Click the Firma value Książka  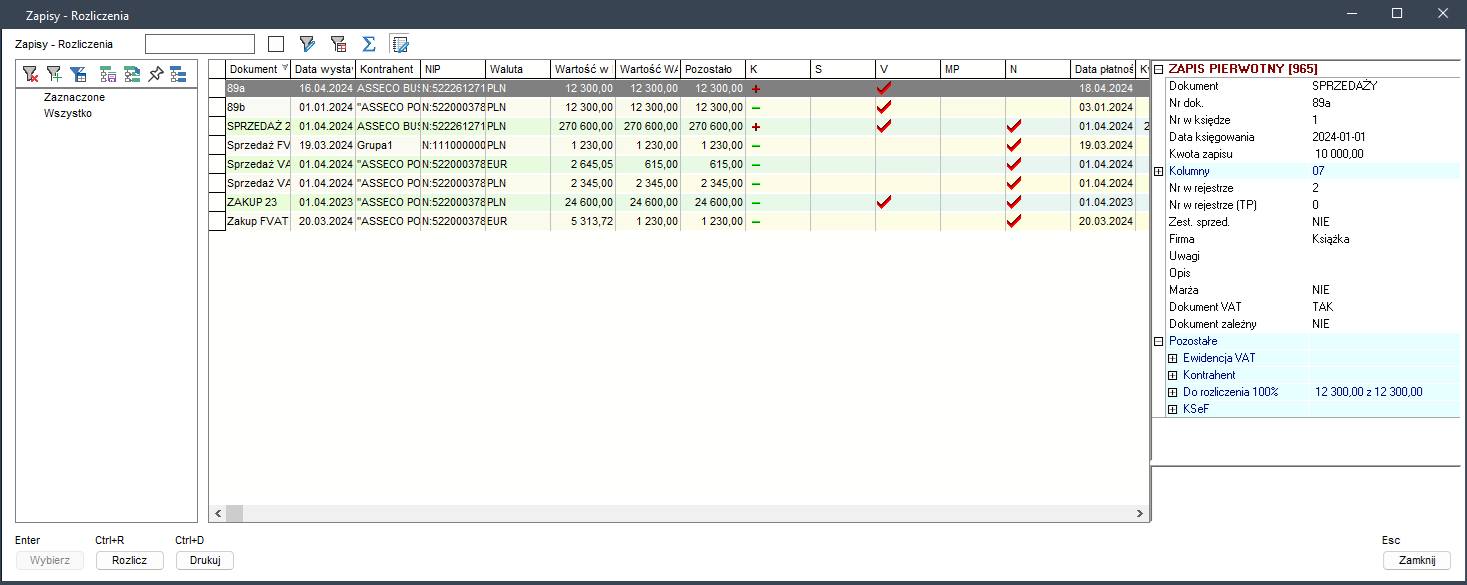click(1331, 239)
